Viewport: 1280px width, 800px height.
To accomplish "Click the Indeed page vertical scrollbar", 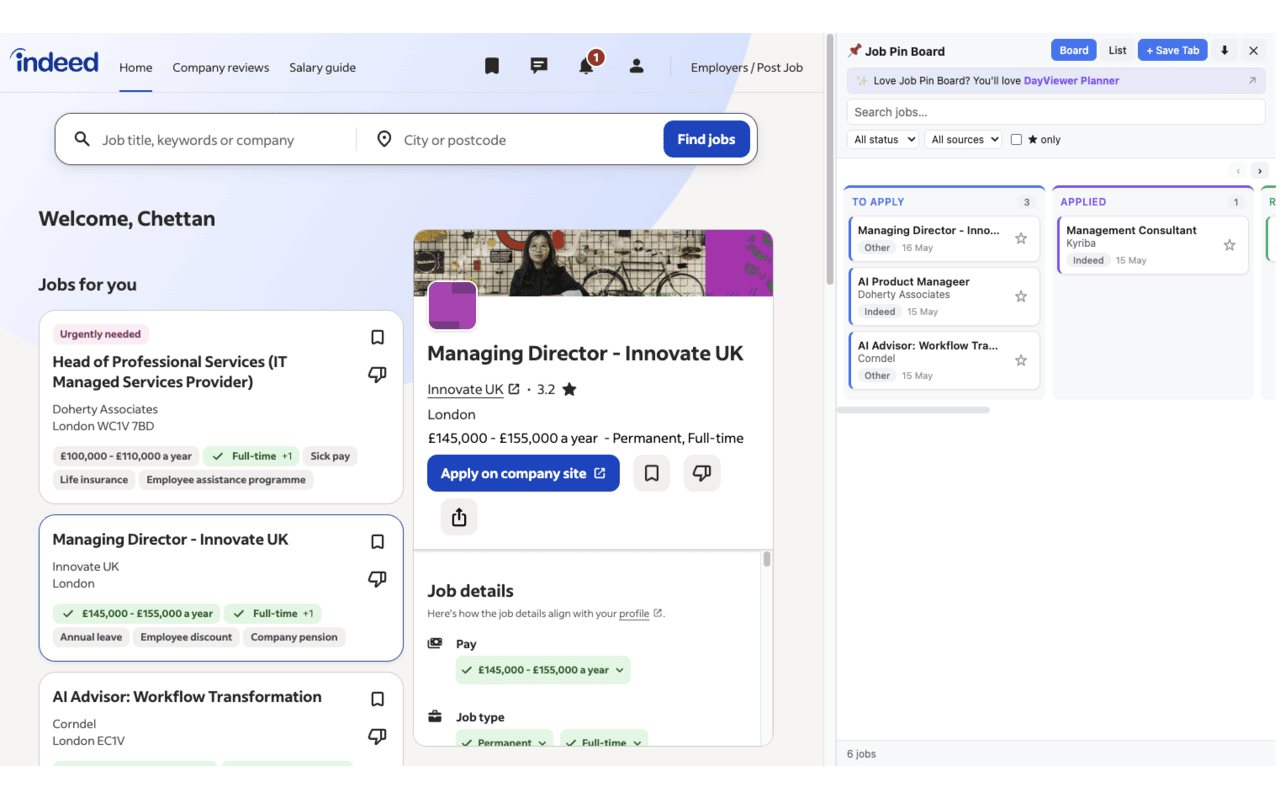I will [x=830, y=160].
